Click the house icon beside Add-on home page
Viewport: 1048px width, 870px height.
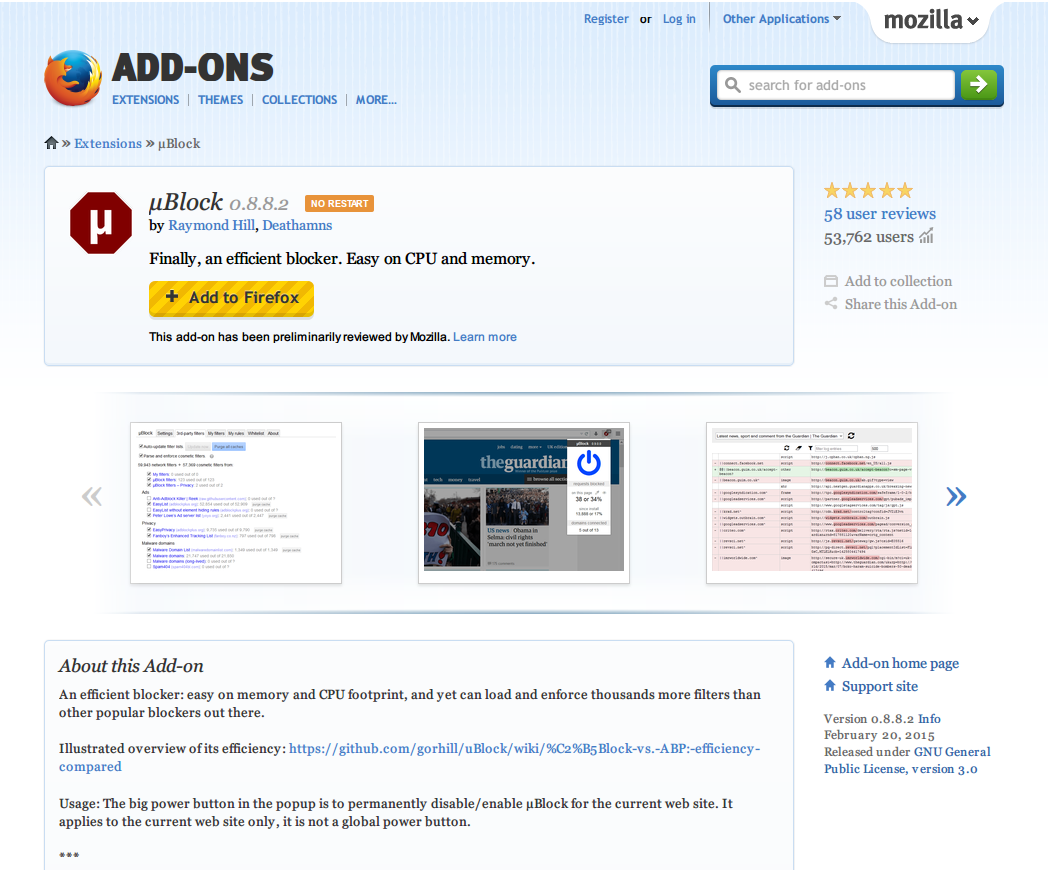(829, 662)
